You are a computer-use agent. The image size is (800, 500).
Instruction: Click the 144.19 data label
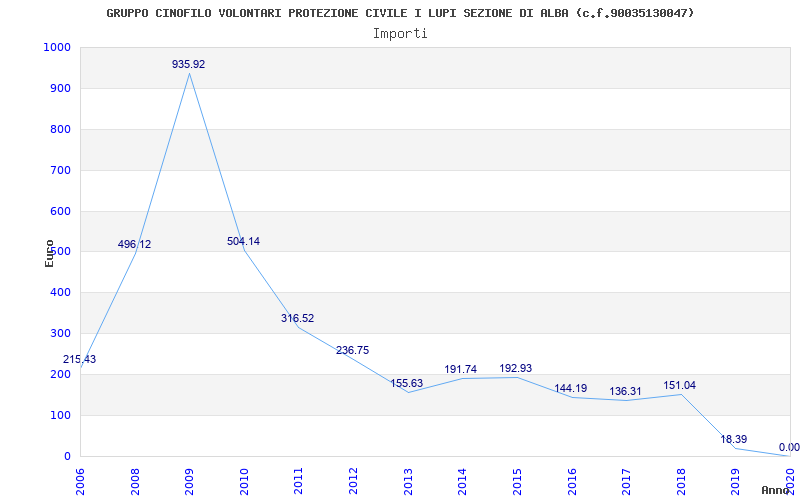570,388
